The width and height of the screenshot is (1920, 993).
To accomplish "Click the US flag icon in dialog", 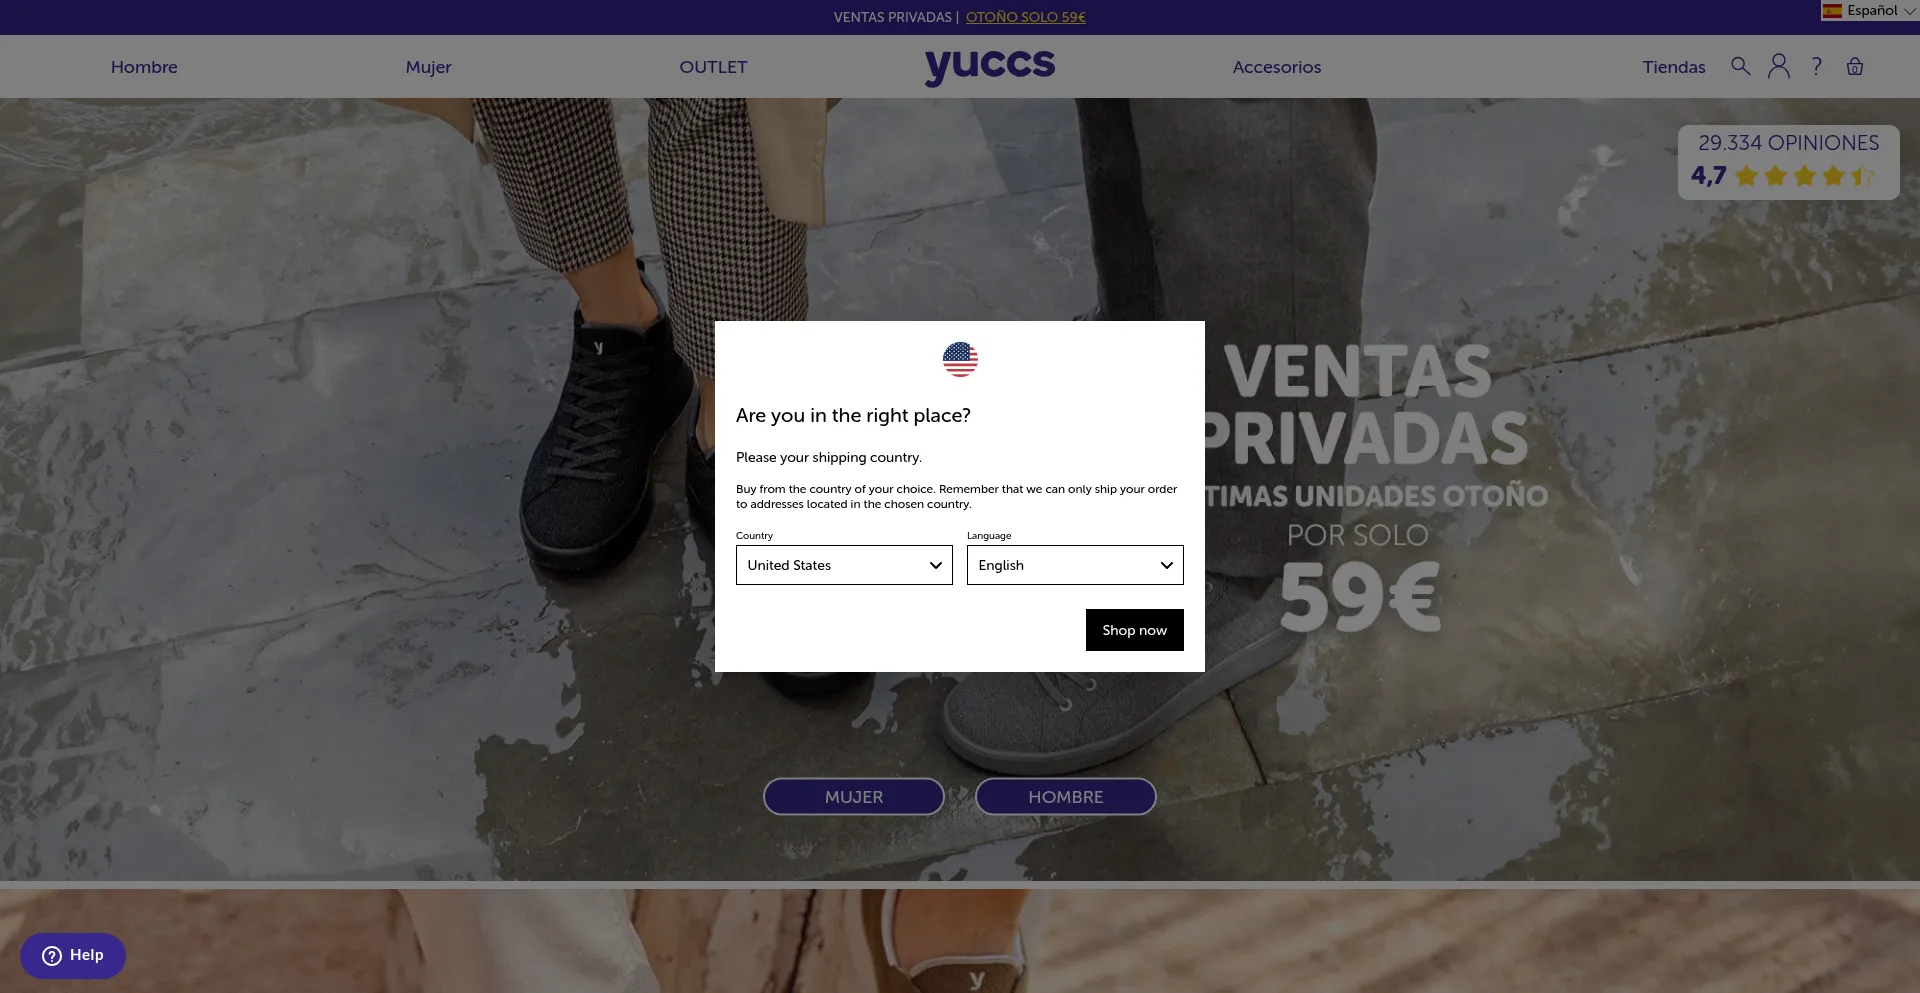I will (x=960, y=359).
